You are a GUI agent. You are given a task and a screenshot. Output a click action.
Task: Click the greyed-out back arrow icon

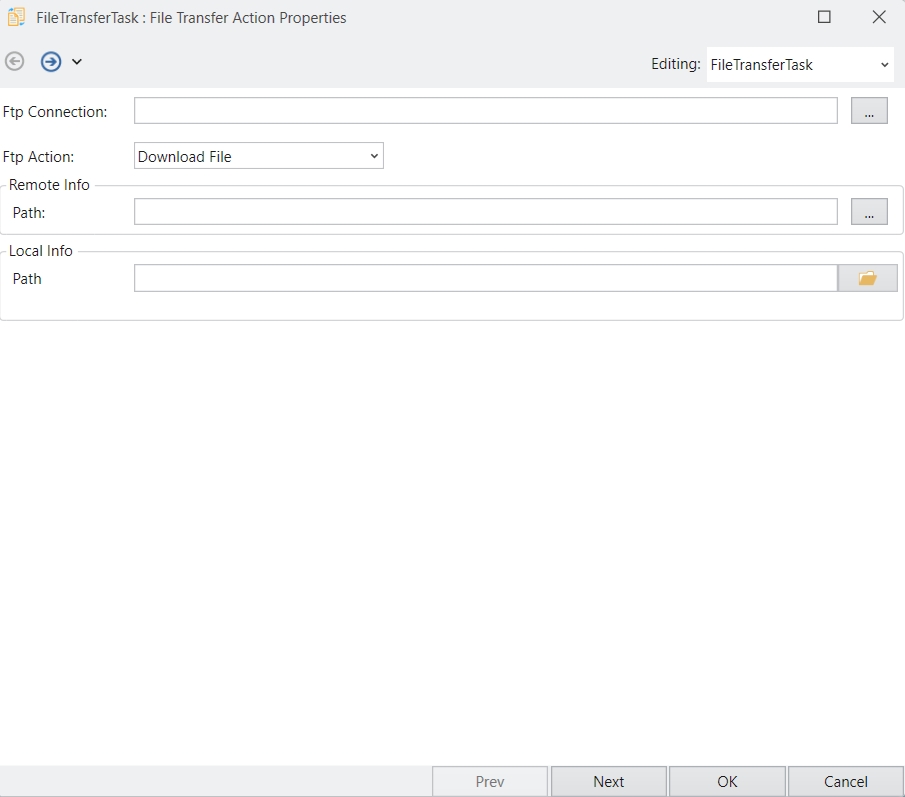click(x=15, y=62)
